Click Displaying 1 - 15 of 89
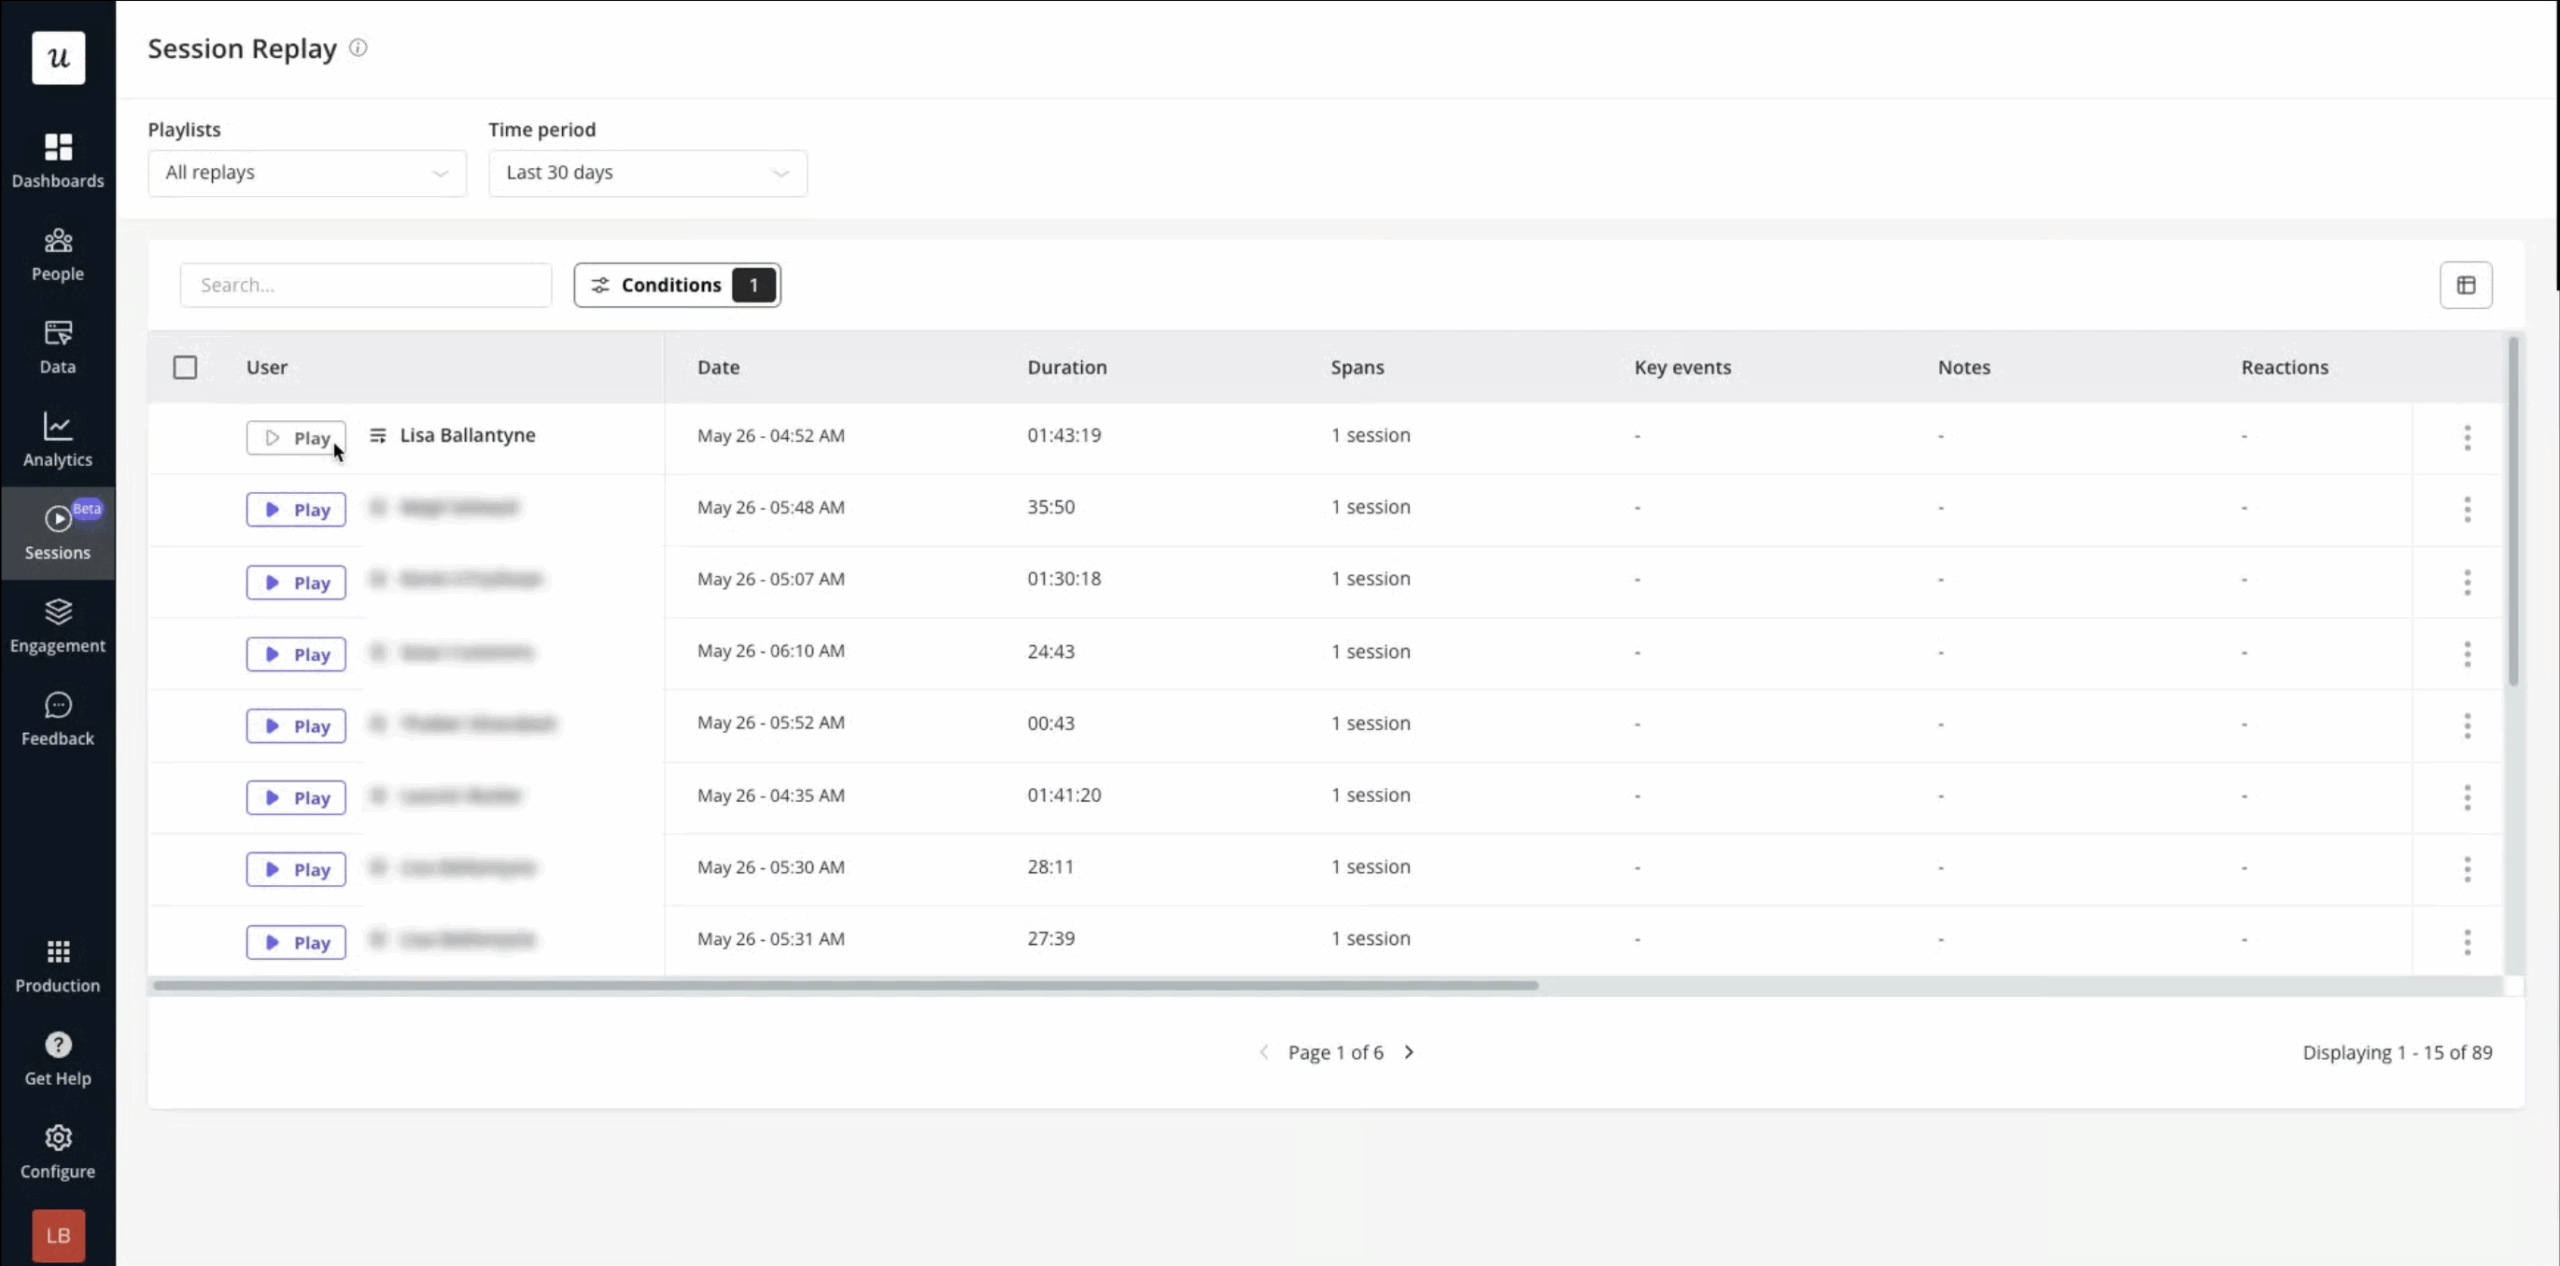This screenshot has height=1266, width=2560. pos(2397,1052)
